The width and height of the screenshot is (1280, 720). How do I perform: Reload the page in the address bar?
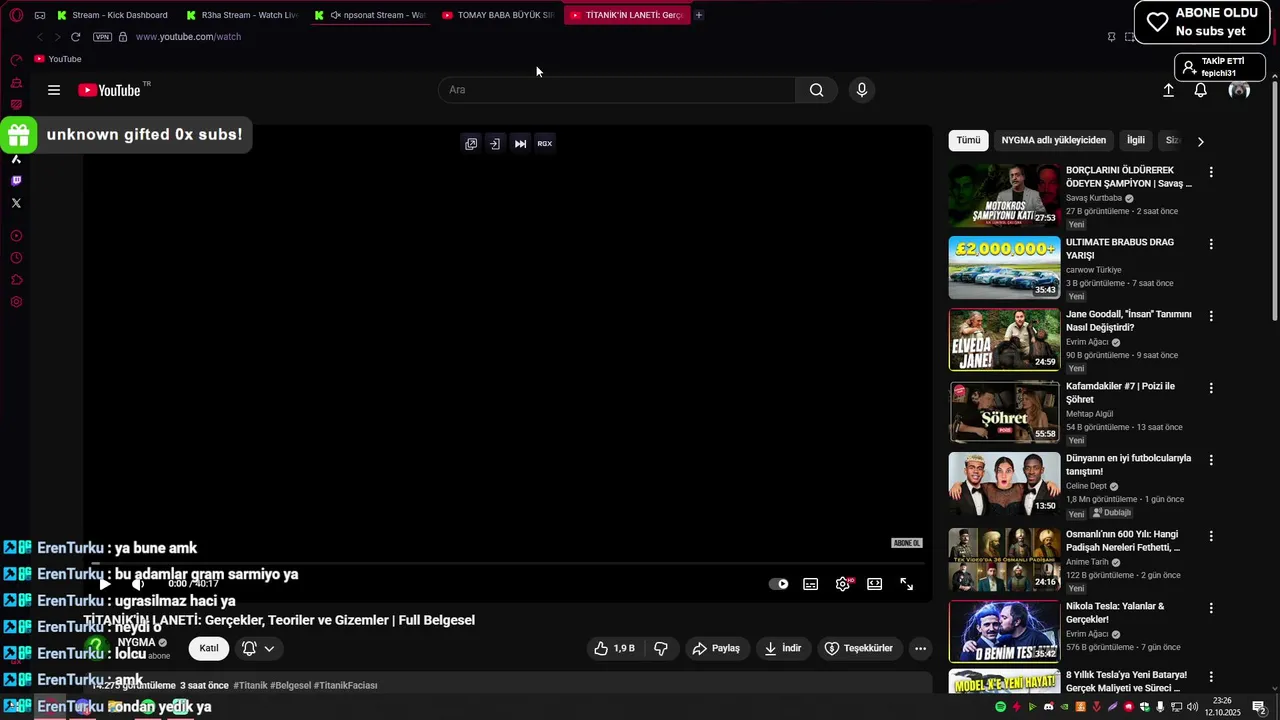point(75,37)
